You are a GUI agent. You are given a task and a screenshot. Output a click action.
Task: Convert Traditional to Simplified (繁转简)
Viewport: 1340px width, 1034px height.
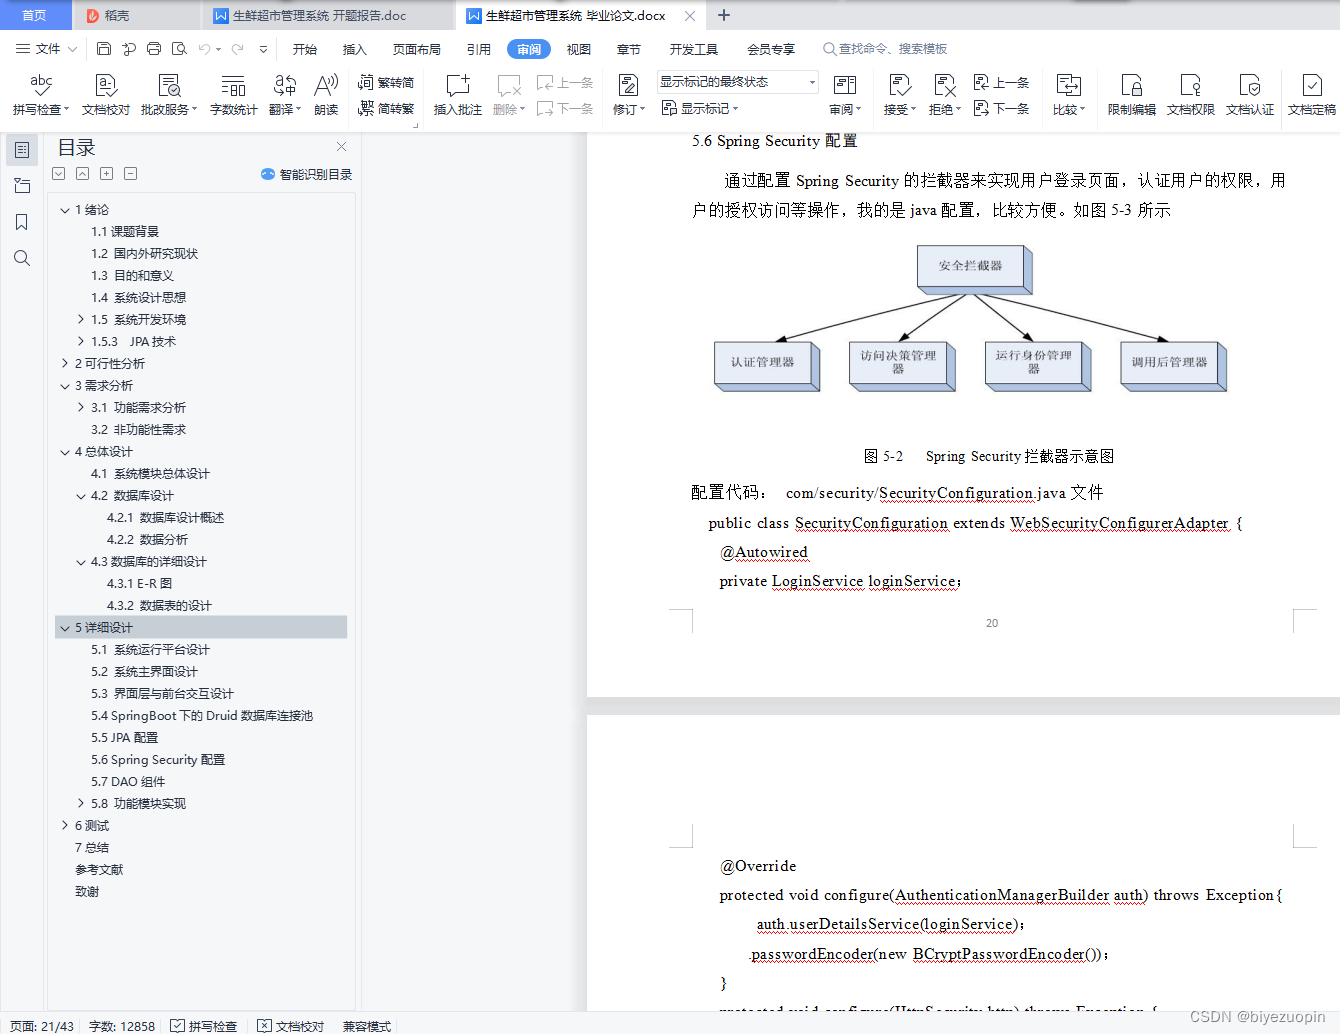[386, 82]
